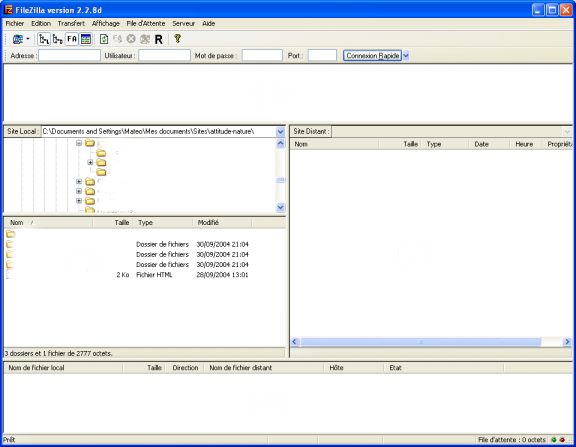Click the Direction queue column header
The image size is (576, 447).
[185, 368]
